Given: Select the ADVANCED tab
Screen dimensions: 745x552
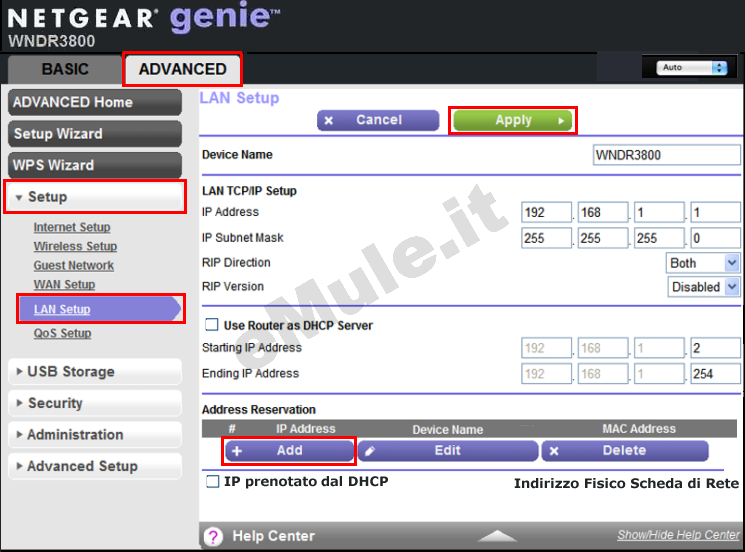Looking at the screenshot, I should pyautogui.click(x=182, y=69).
